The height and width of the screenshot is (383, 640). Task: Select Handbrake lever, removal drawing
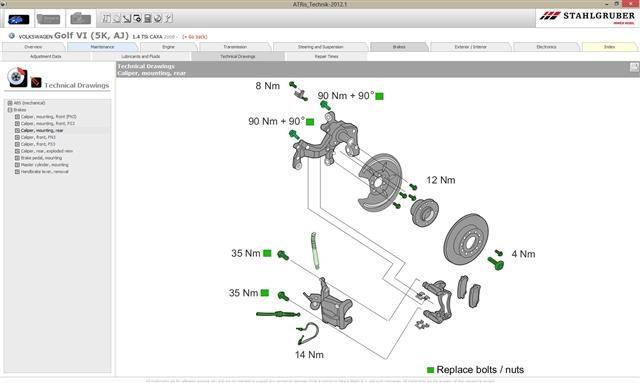44,172
